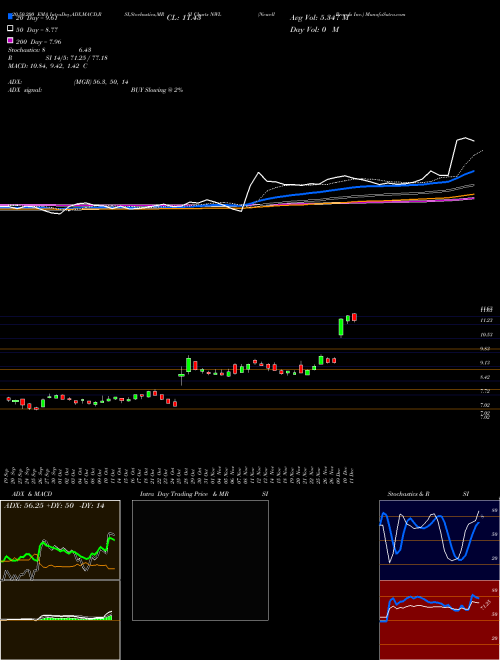
Task: Click the '(MGR) 56.3, 50, 14' ADX values
Action: click(101, 82)
